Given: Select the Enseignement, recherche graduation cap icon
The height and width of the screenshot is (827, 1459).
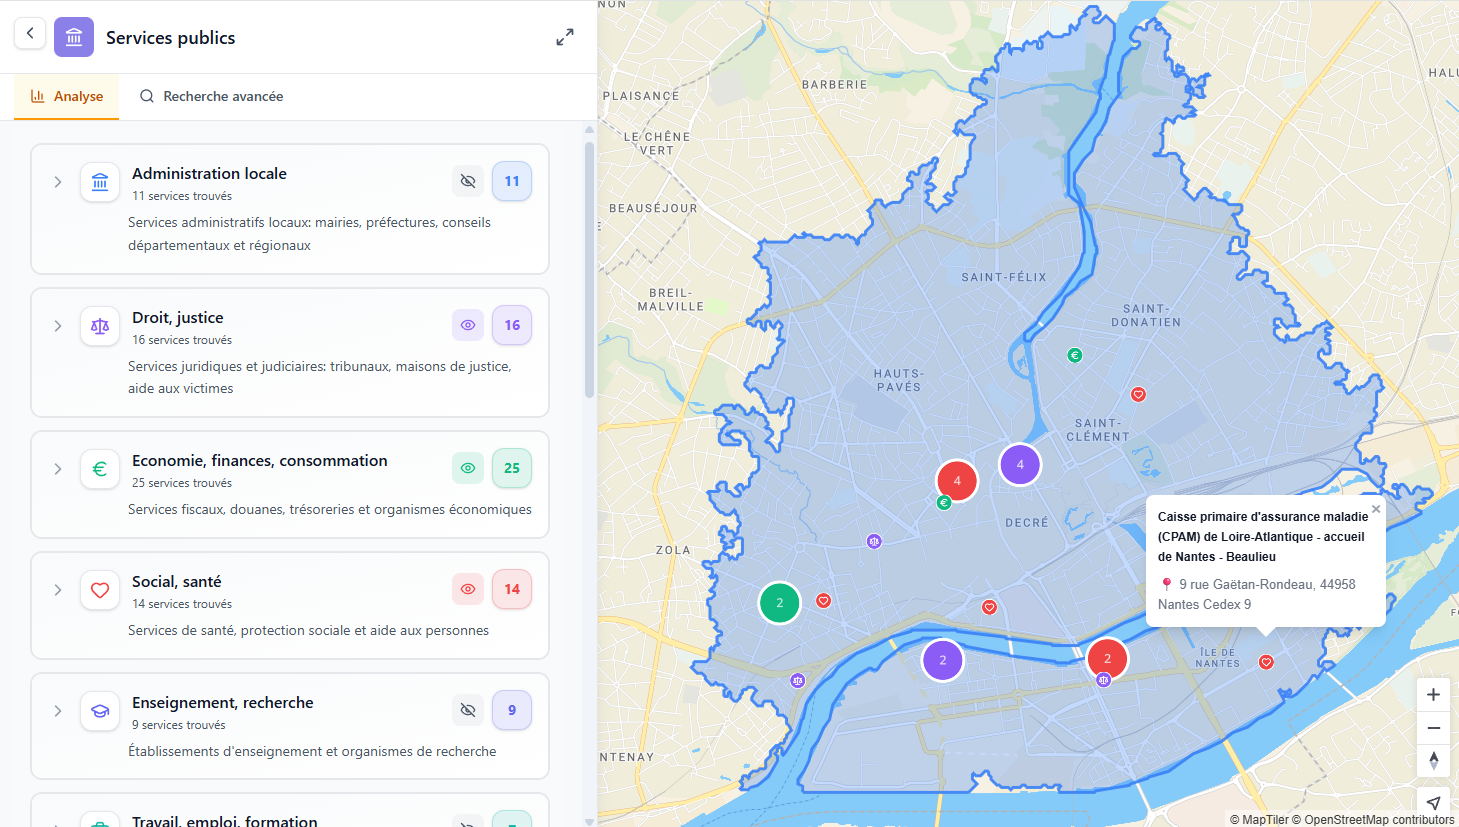Looking at the screenshot, I should pos(99,710).
